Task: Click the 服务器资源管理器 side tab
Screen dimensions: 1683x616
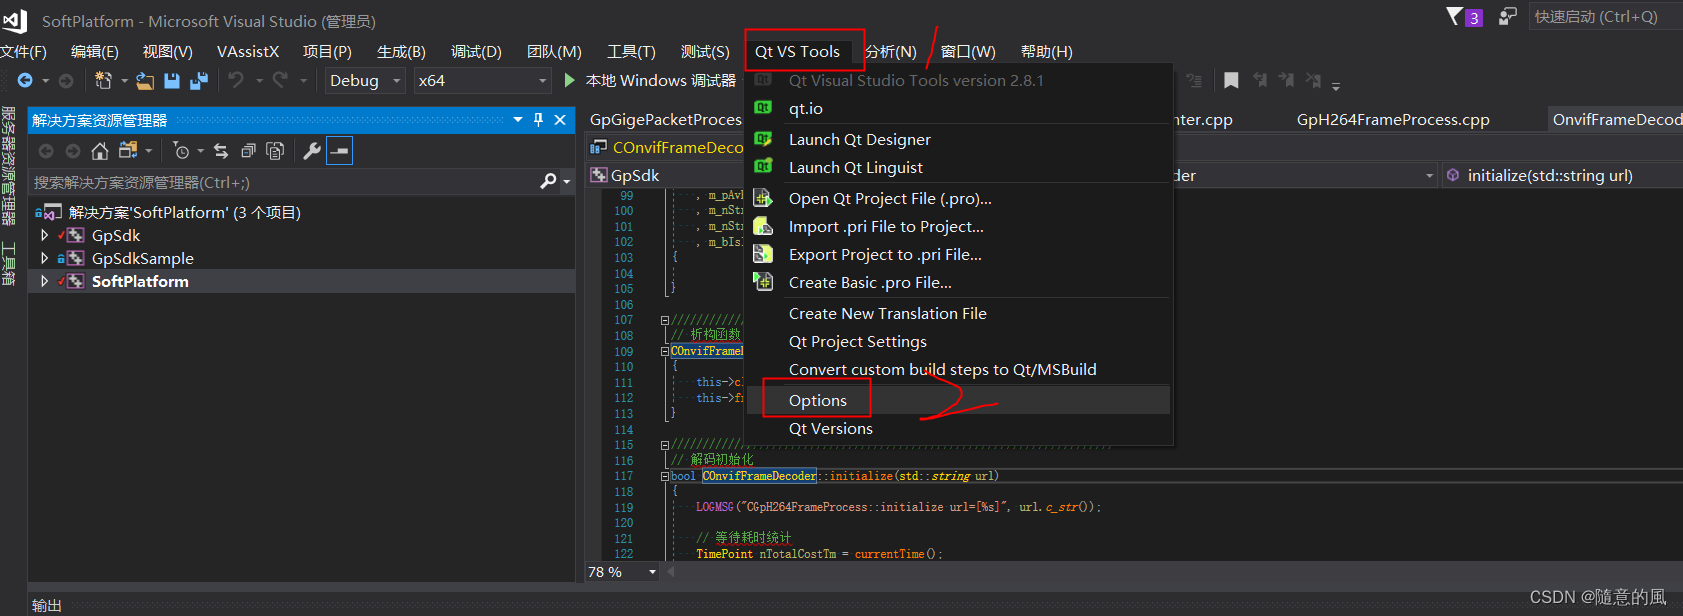Action: pos(9,165)
